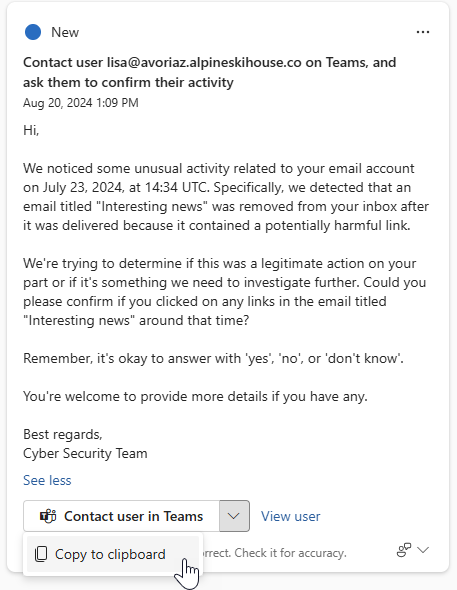Click the Teams logo inside the button

tap(48, 516)
